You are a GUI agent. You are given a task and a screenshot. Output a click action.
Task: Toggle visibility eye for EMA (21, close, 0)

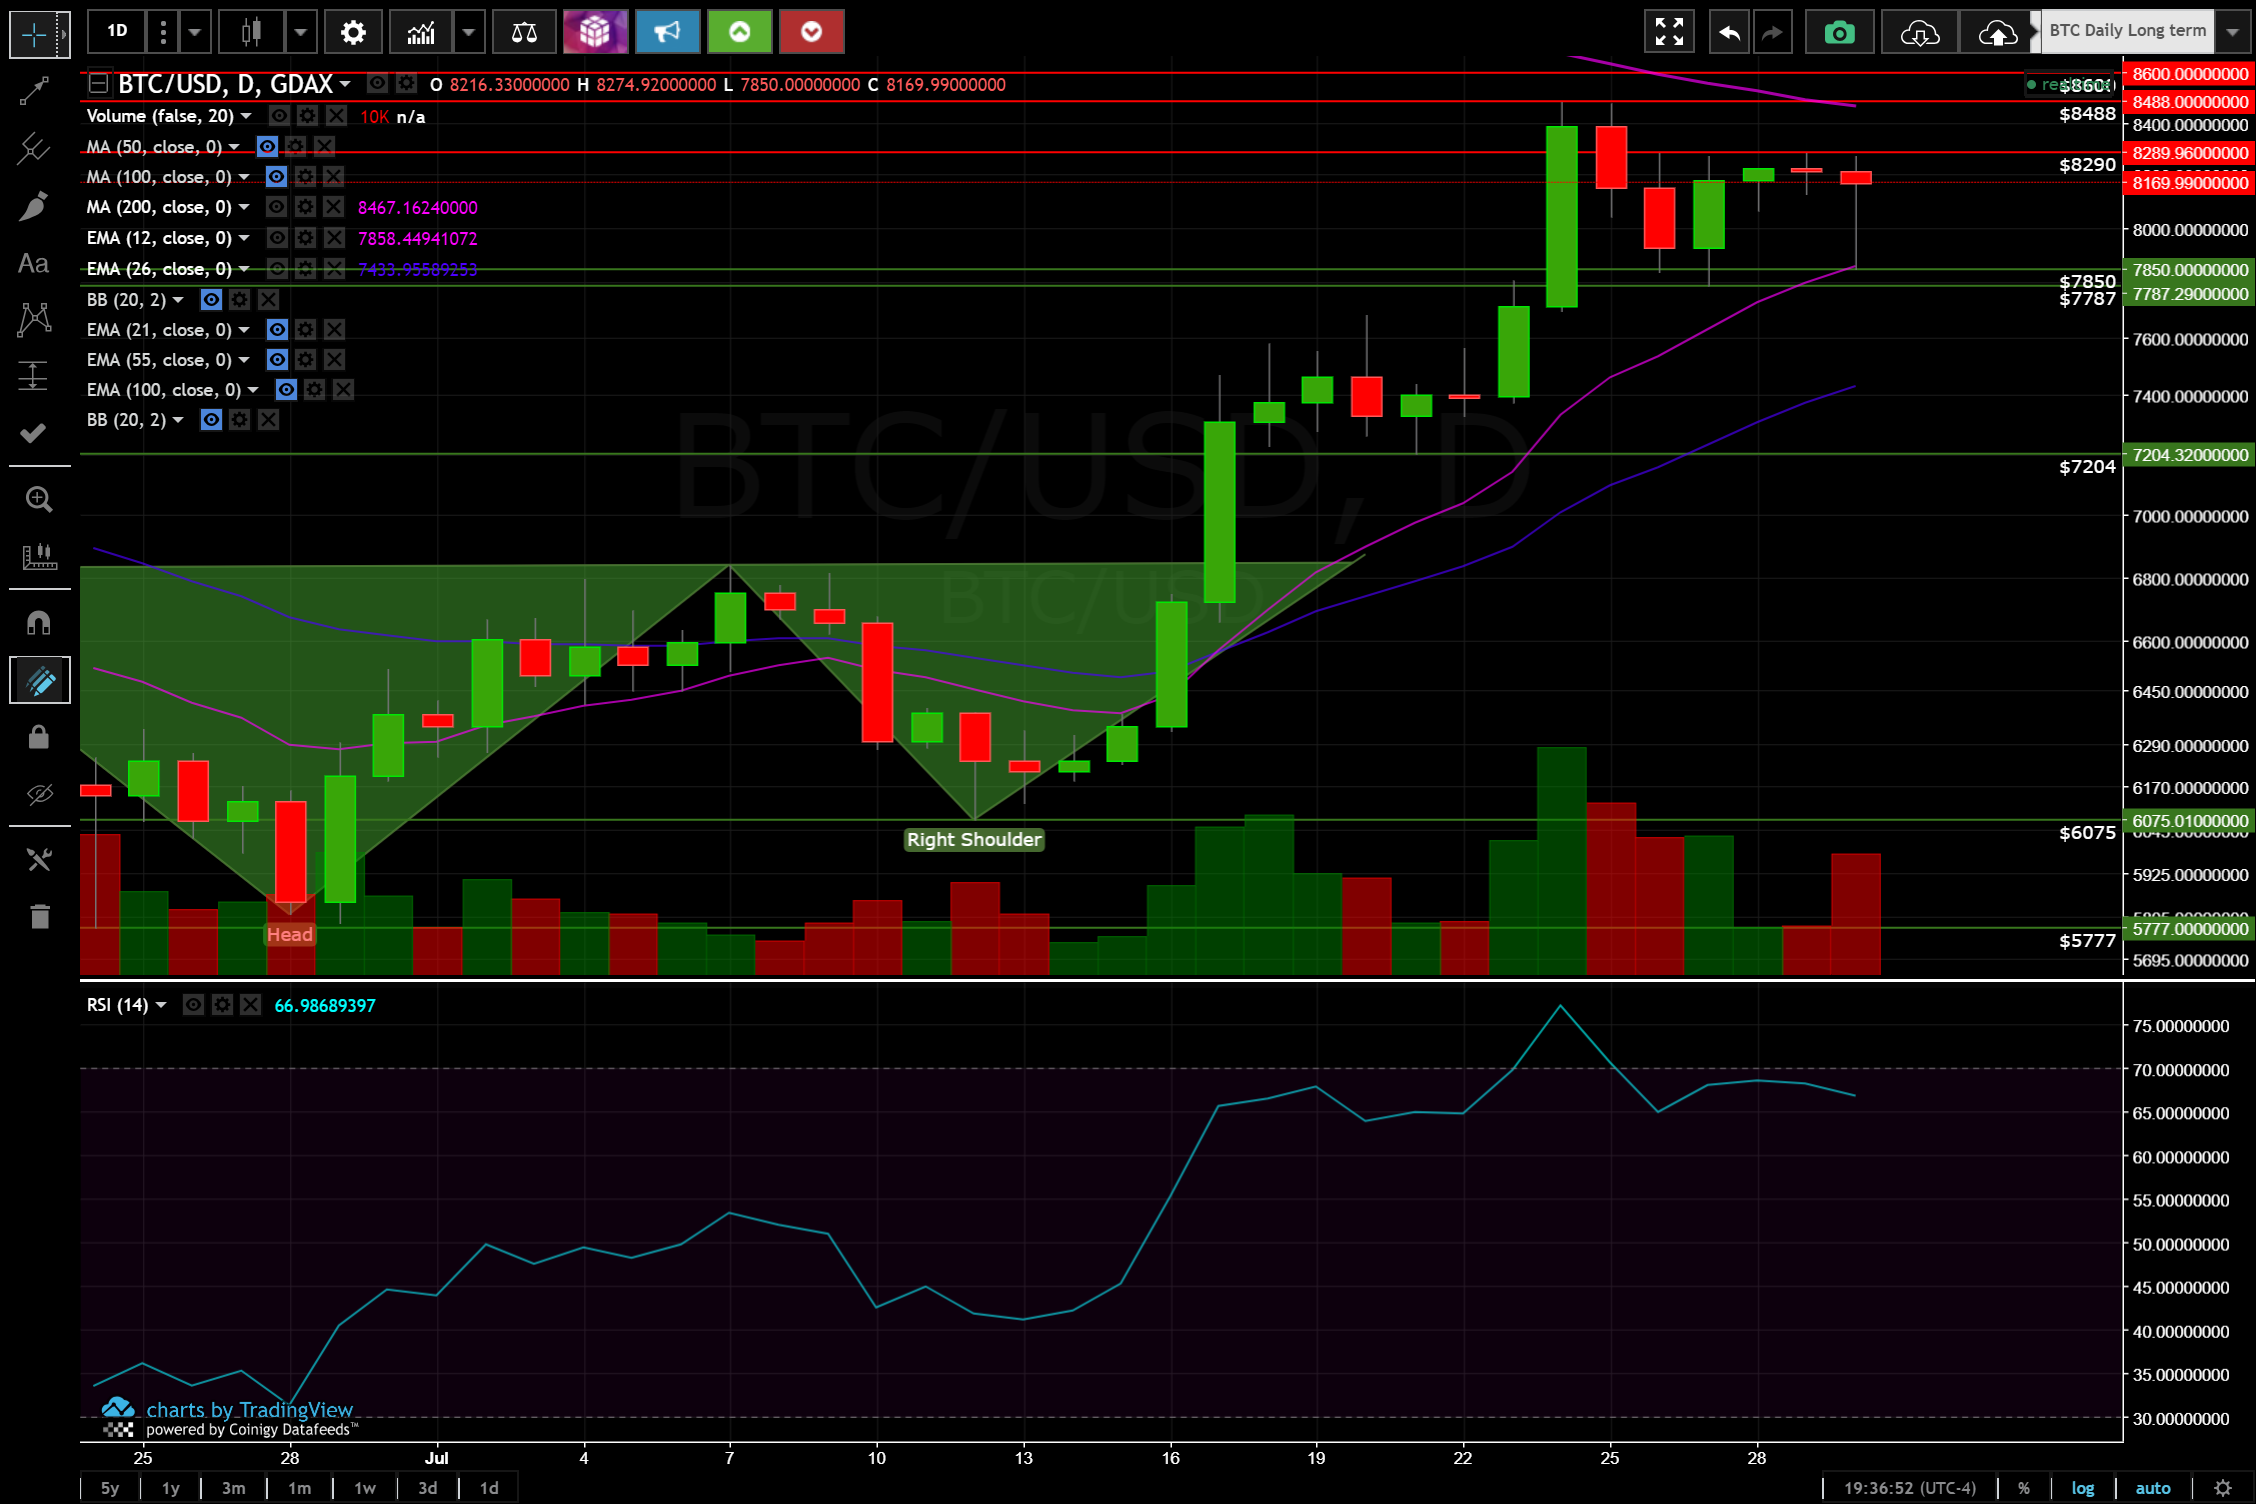pos(277,330)
